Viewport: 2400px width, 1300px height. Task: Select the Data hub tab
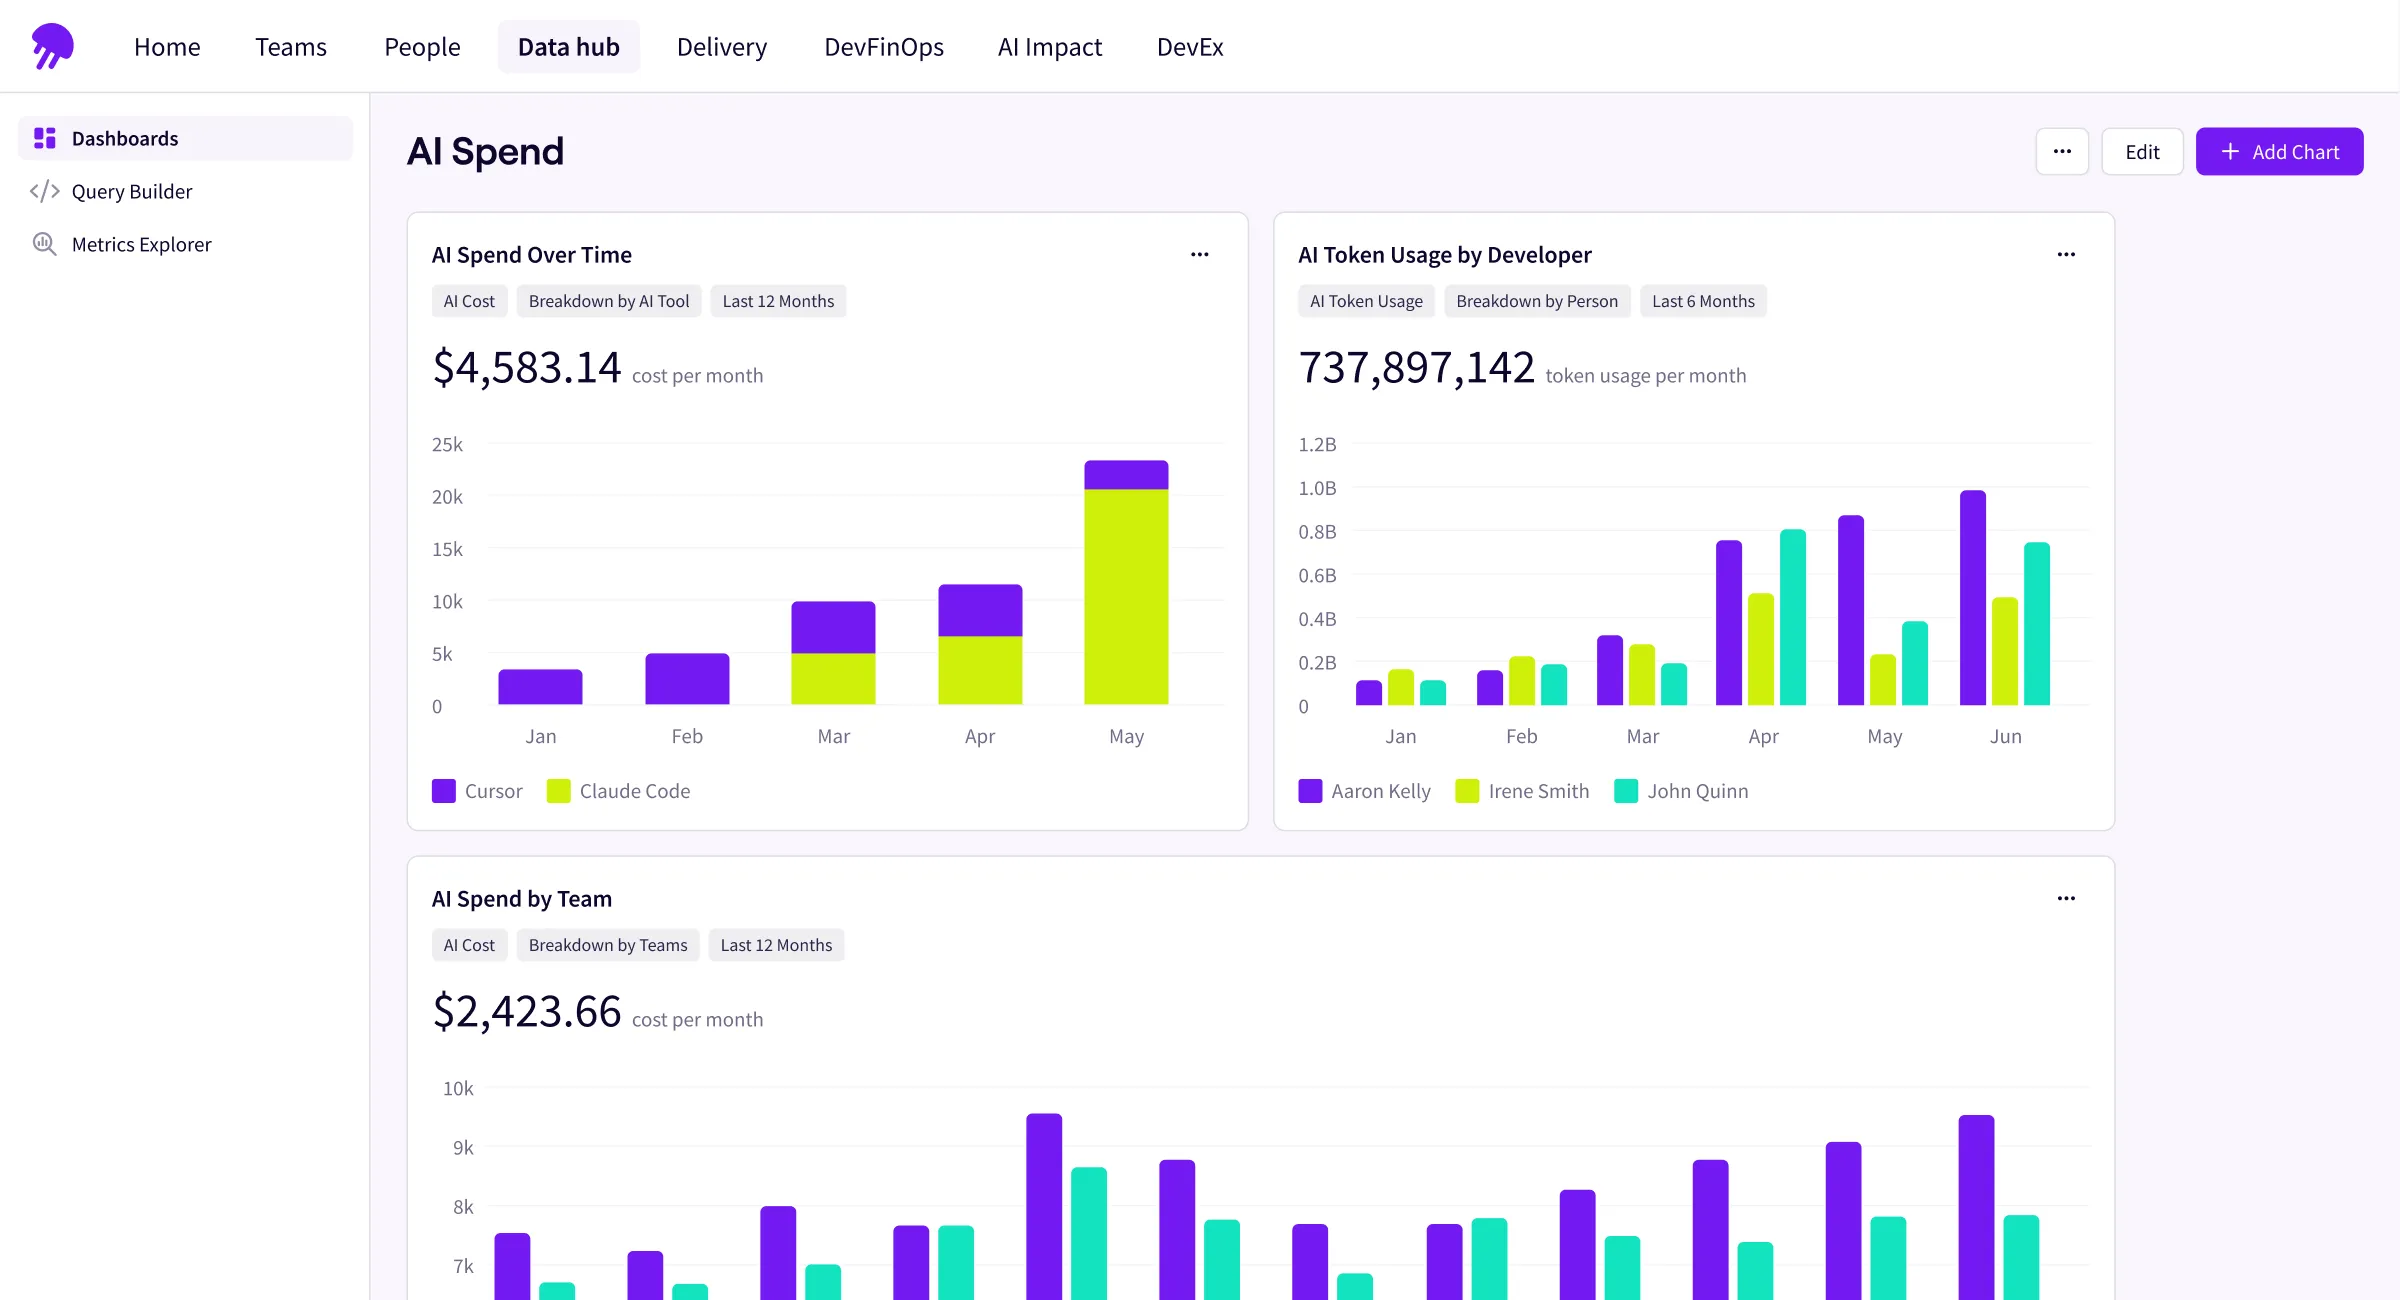coord(569,47)
